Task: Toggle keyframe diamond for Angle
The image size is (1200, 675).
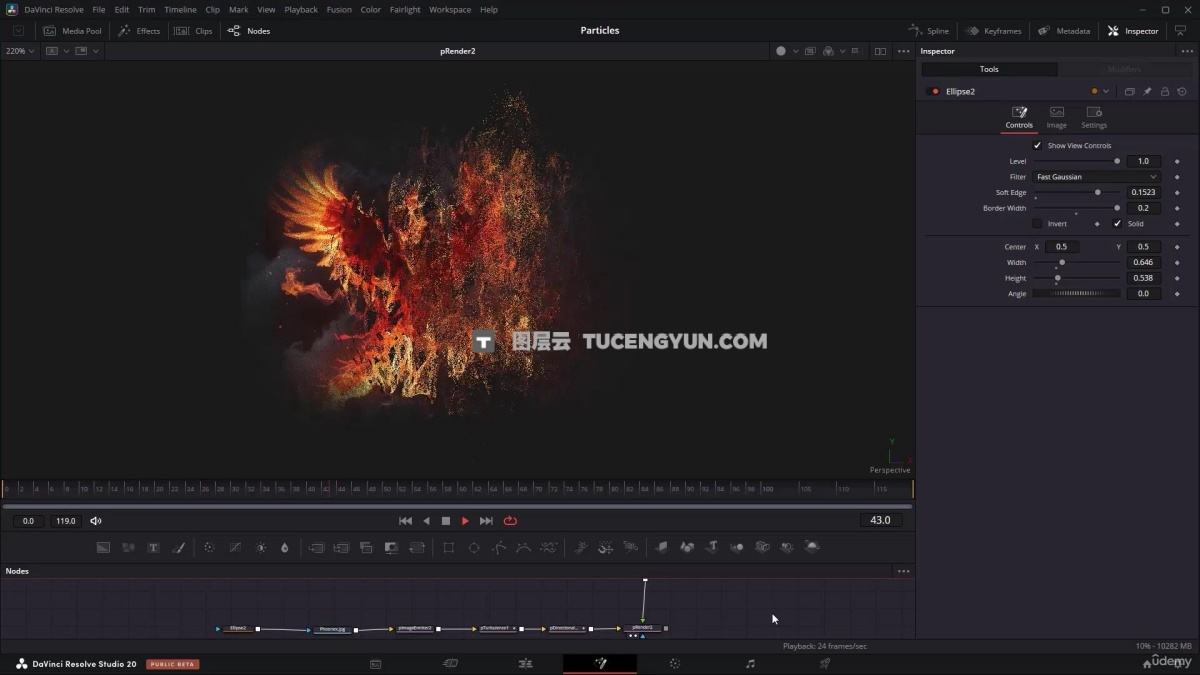Action: pos(1177,294)
